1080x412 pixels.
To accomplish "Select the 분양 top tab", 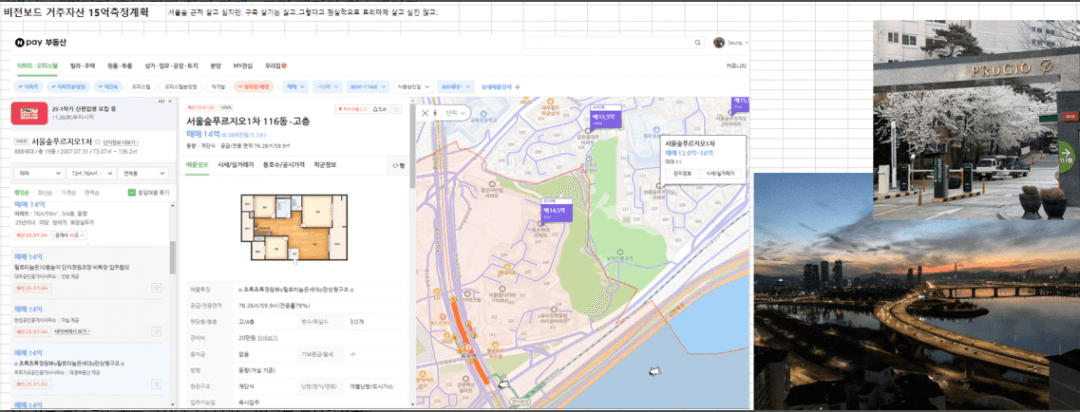I will tap(216, 65).
